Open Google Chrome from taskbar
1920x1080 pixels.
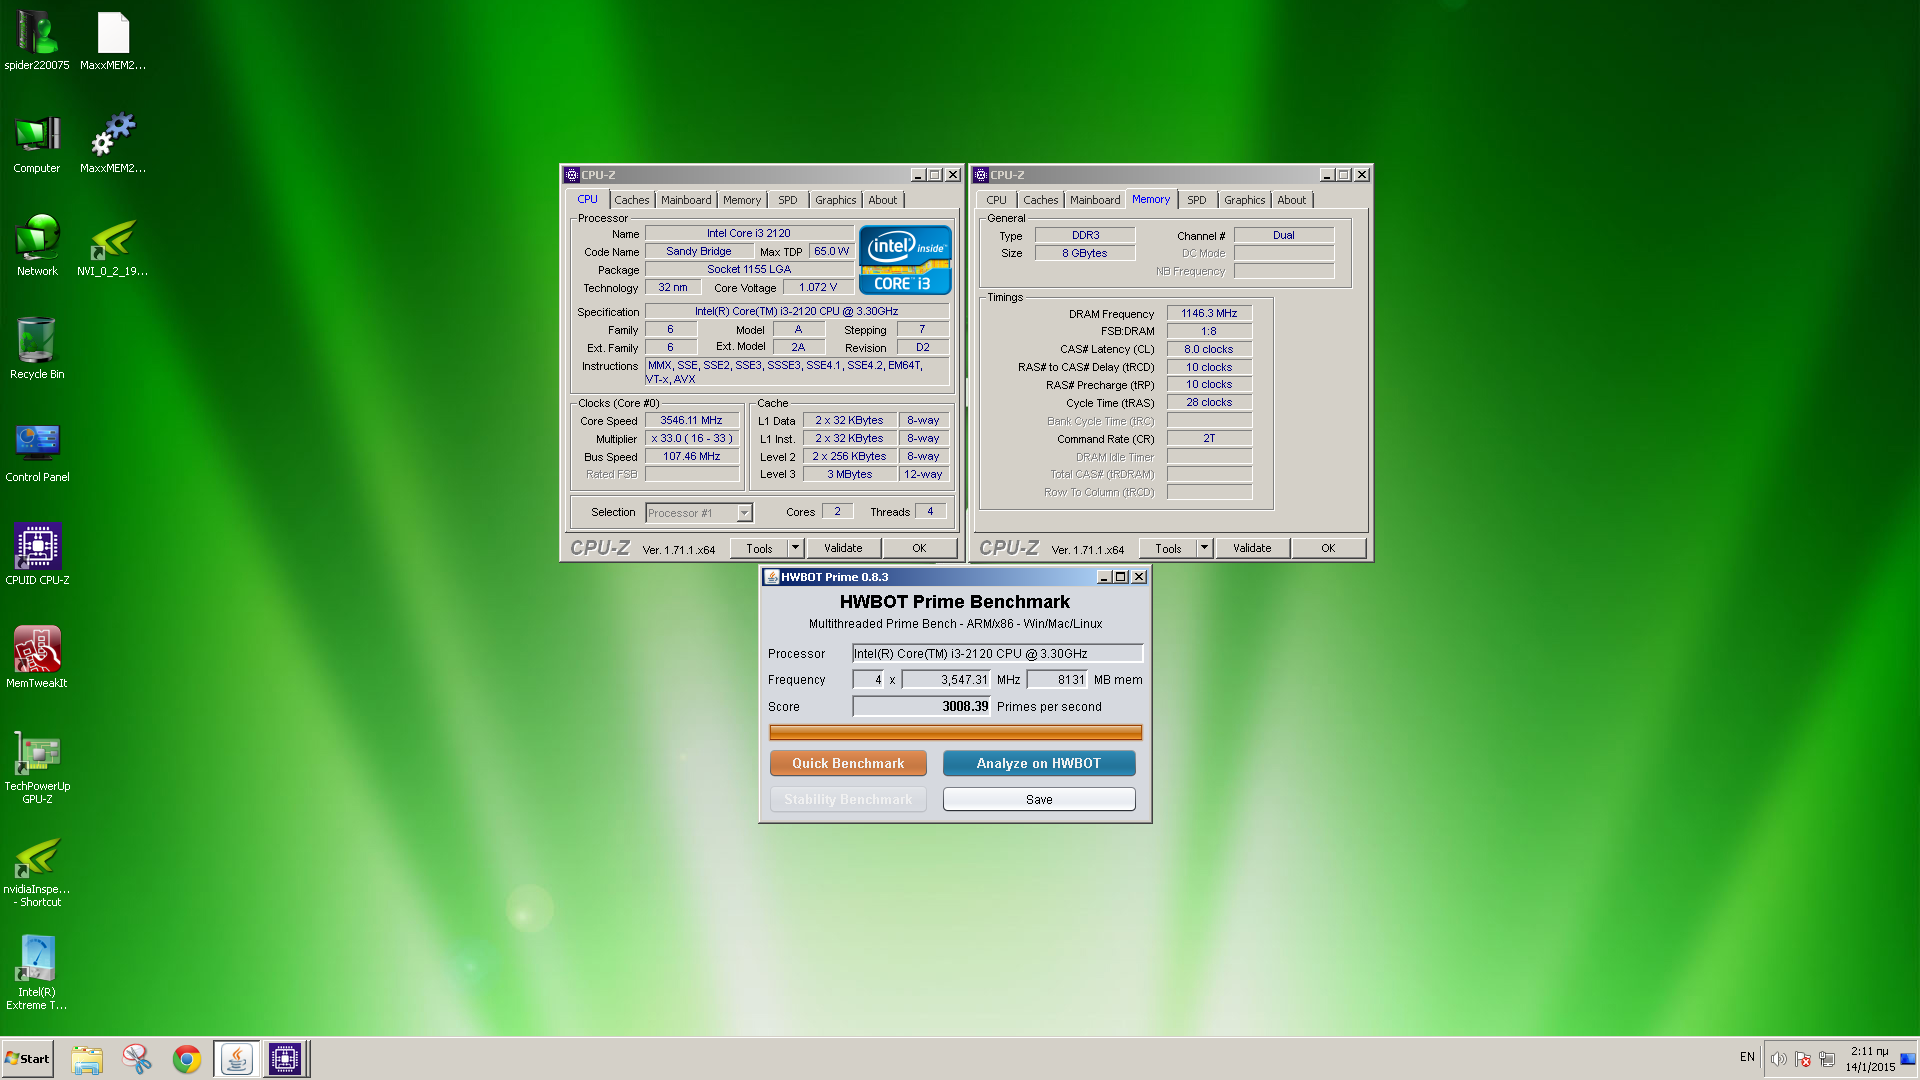(186, 1059)
